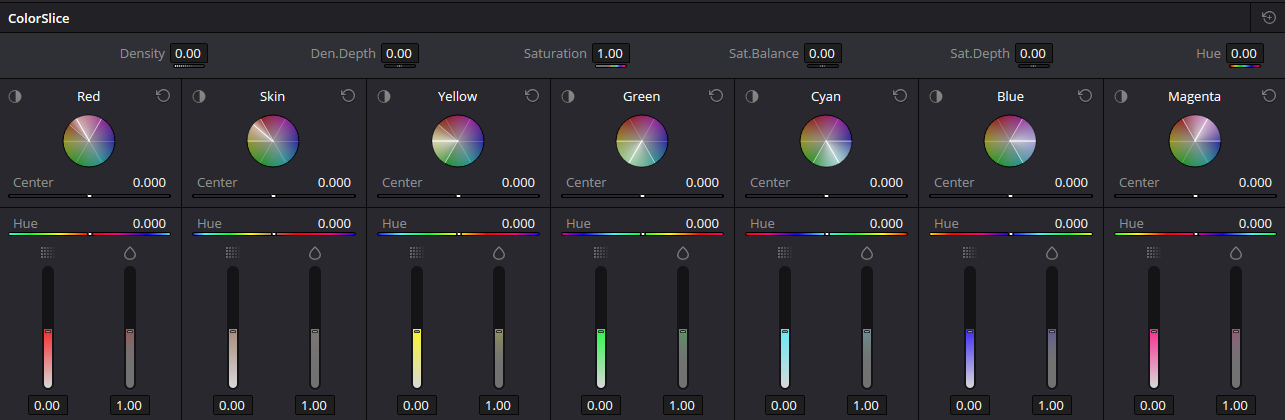The width and height of the screenshot is (1285, 420).
Task: Click the Skin density value 0.00
Action: (232, 405)
